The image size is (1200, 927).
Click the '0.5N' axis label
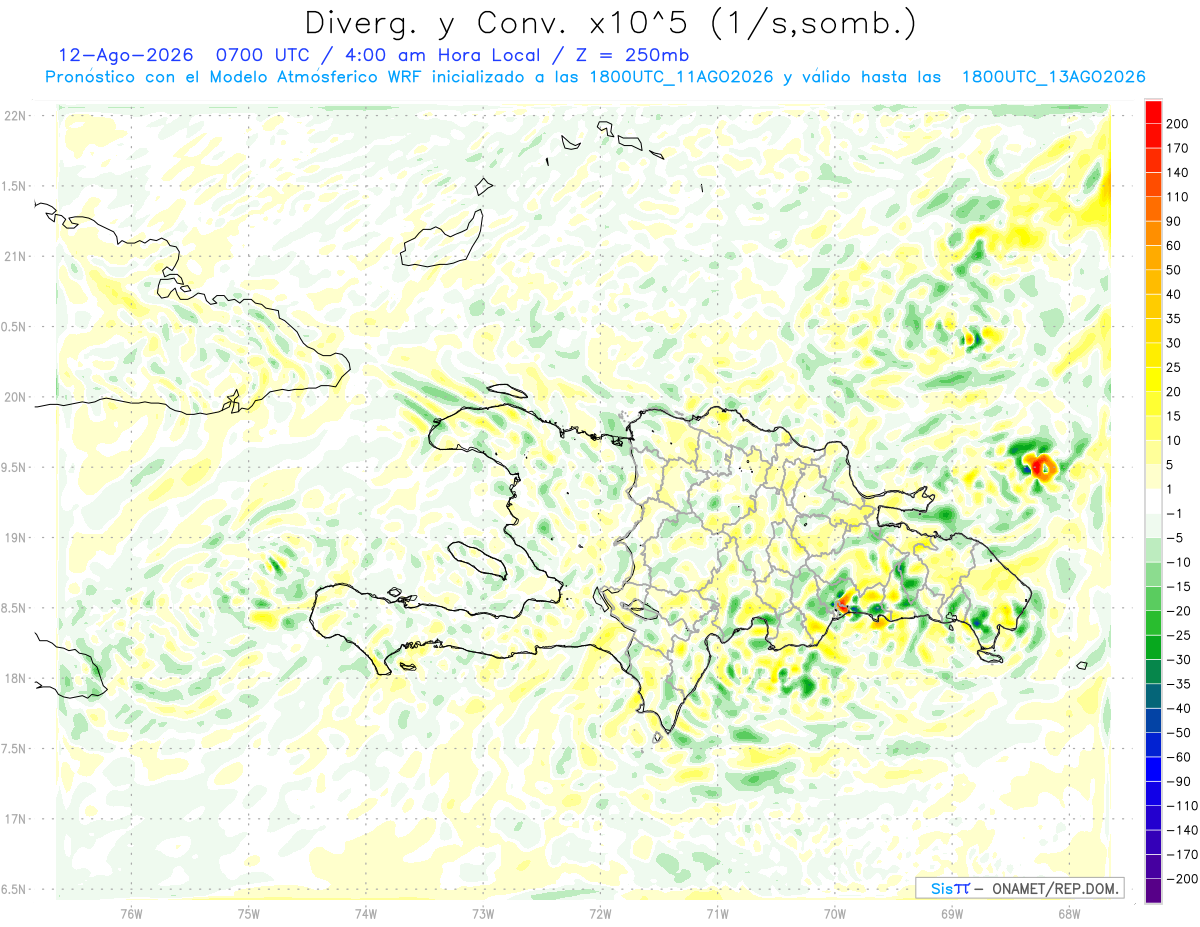(15, 327)
